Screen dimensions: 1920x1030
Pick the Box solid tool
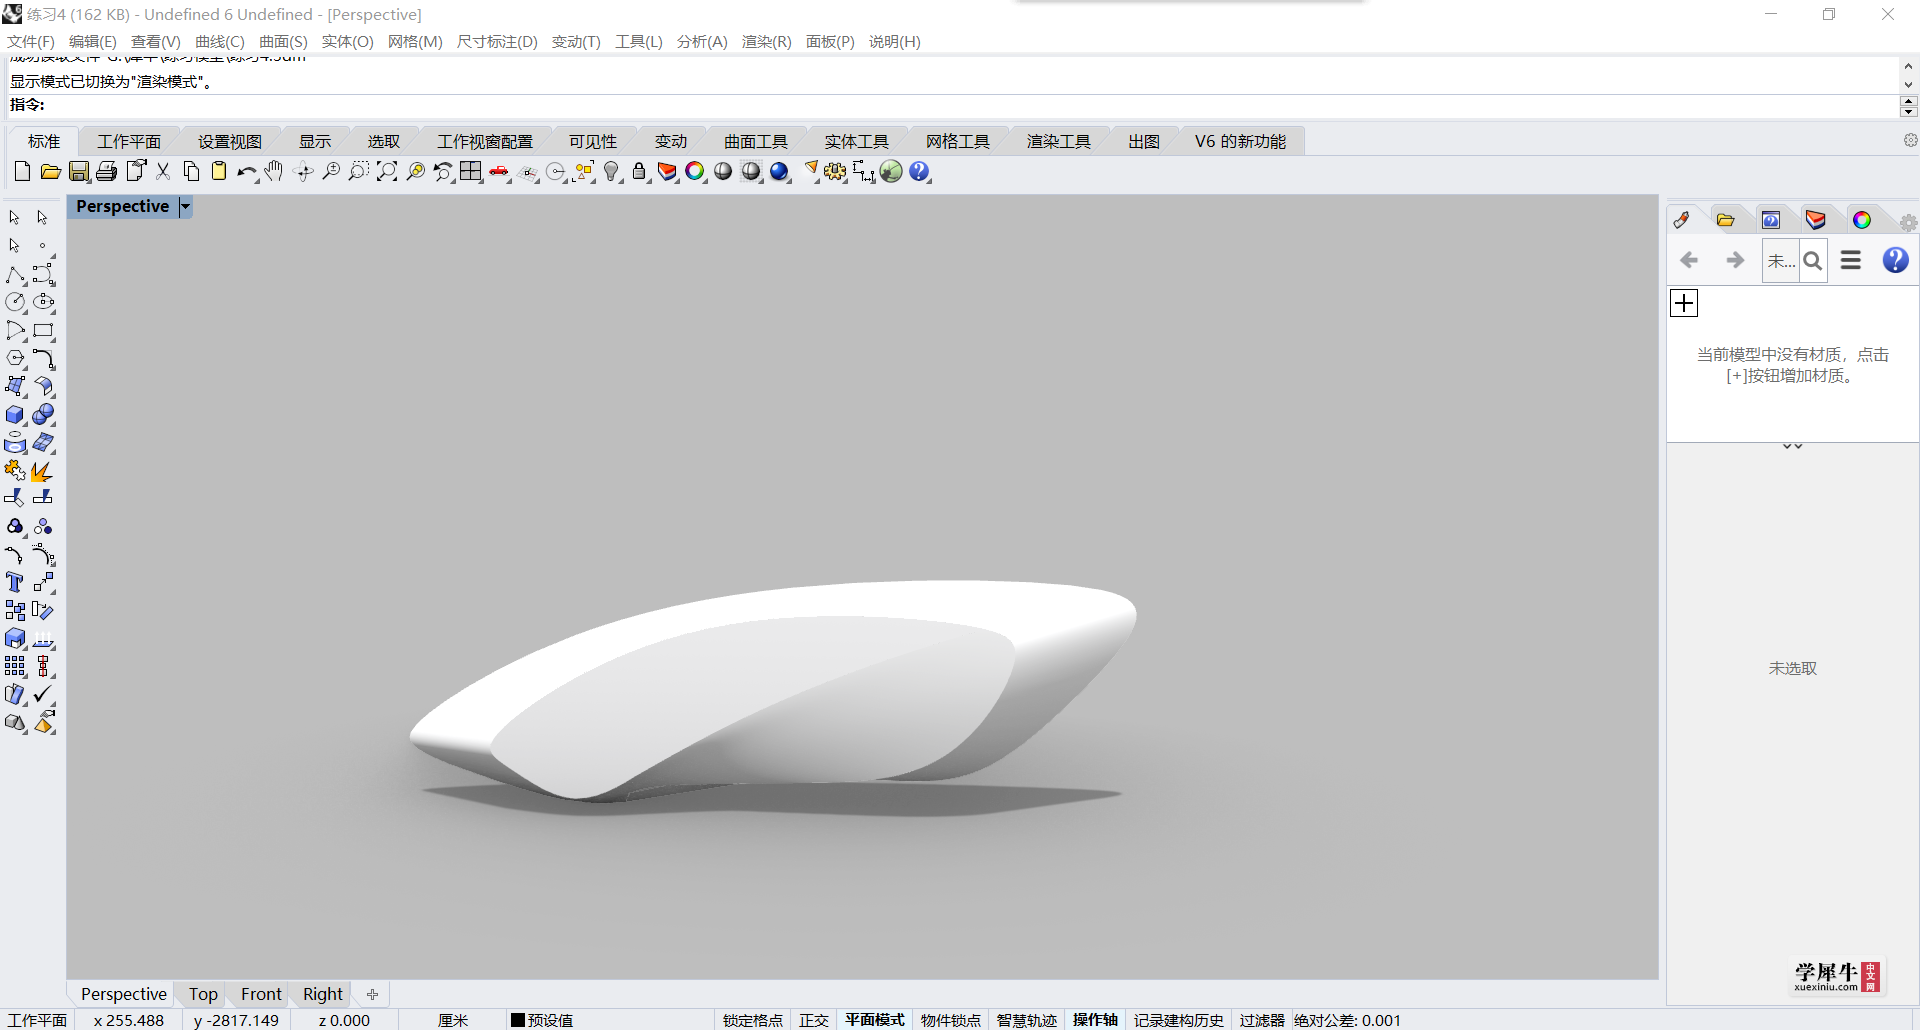16,414
